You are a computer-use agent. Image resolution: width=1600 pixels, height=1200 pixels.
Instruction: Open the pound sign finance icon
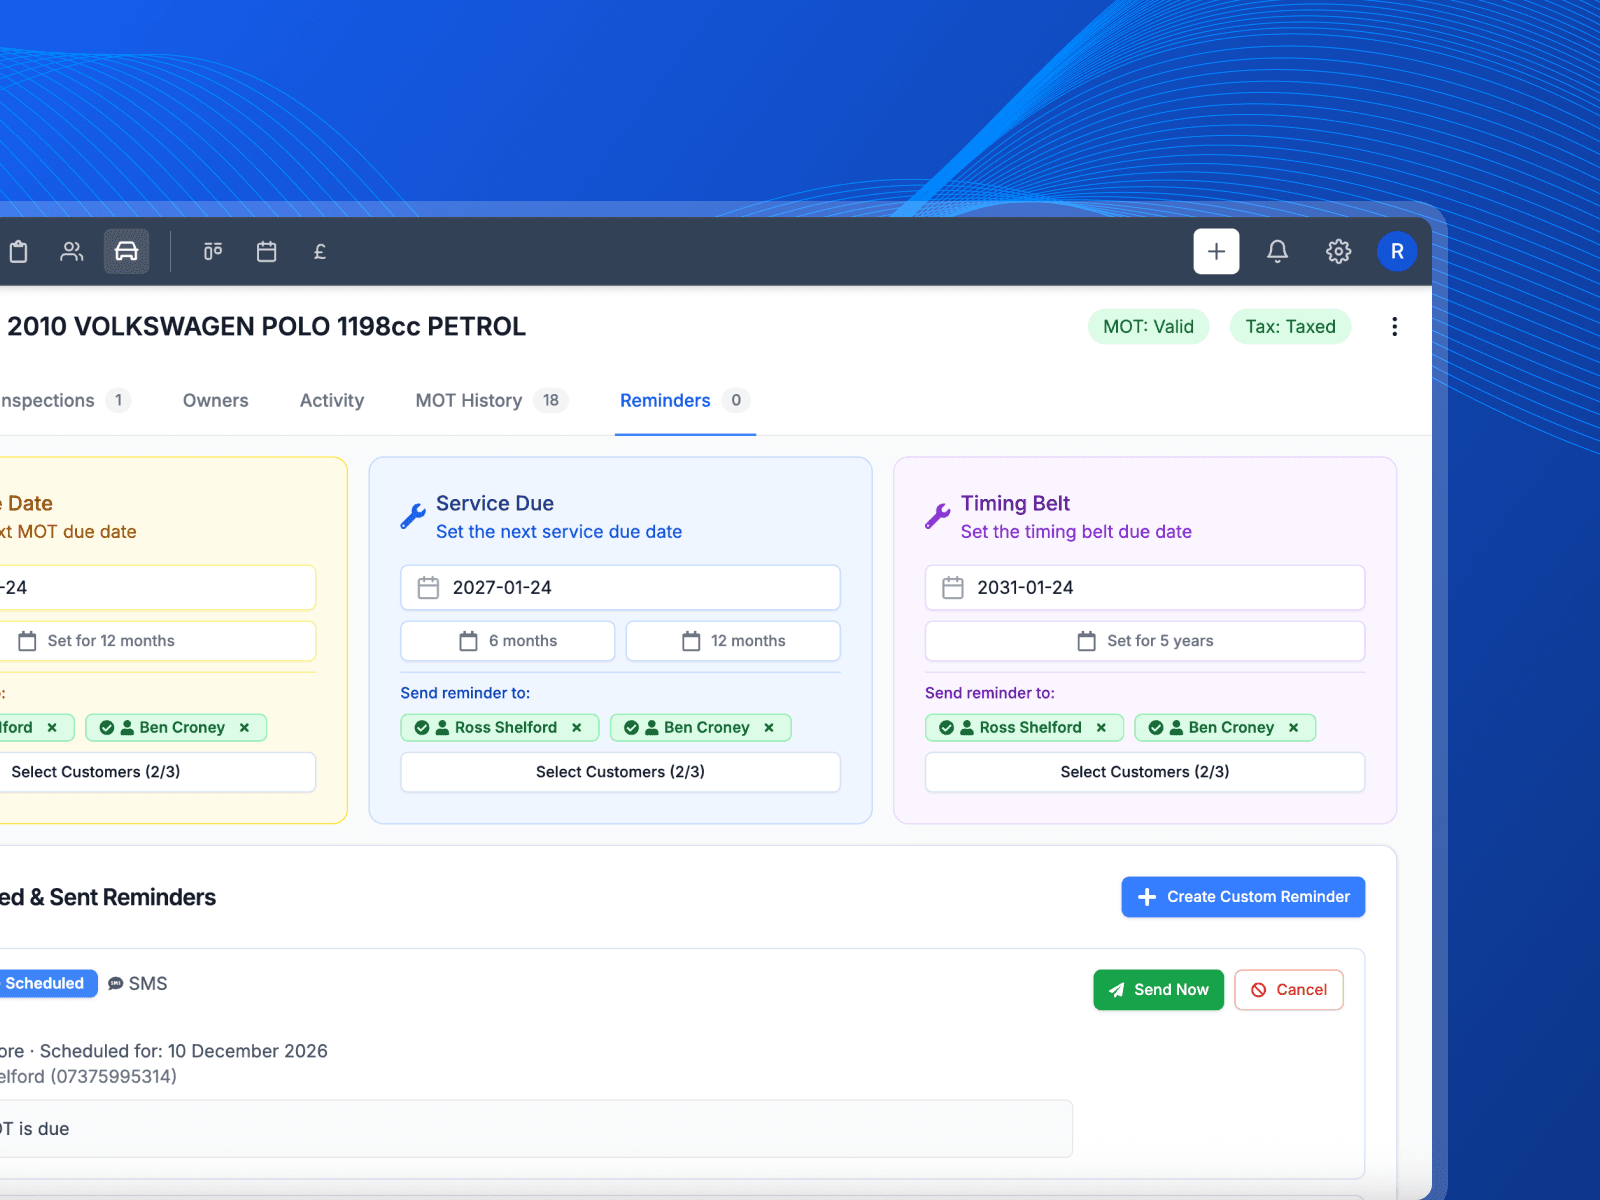[x=320, y=252]
